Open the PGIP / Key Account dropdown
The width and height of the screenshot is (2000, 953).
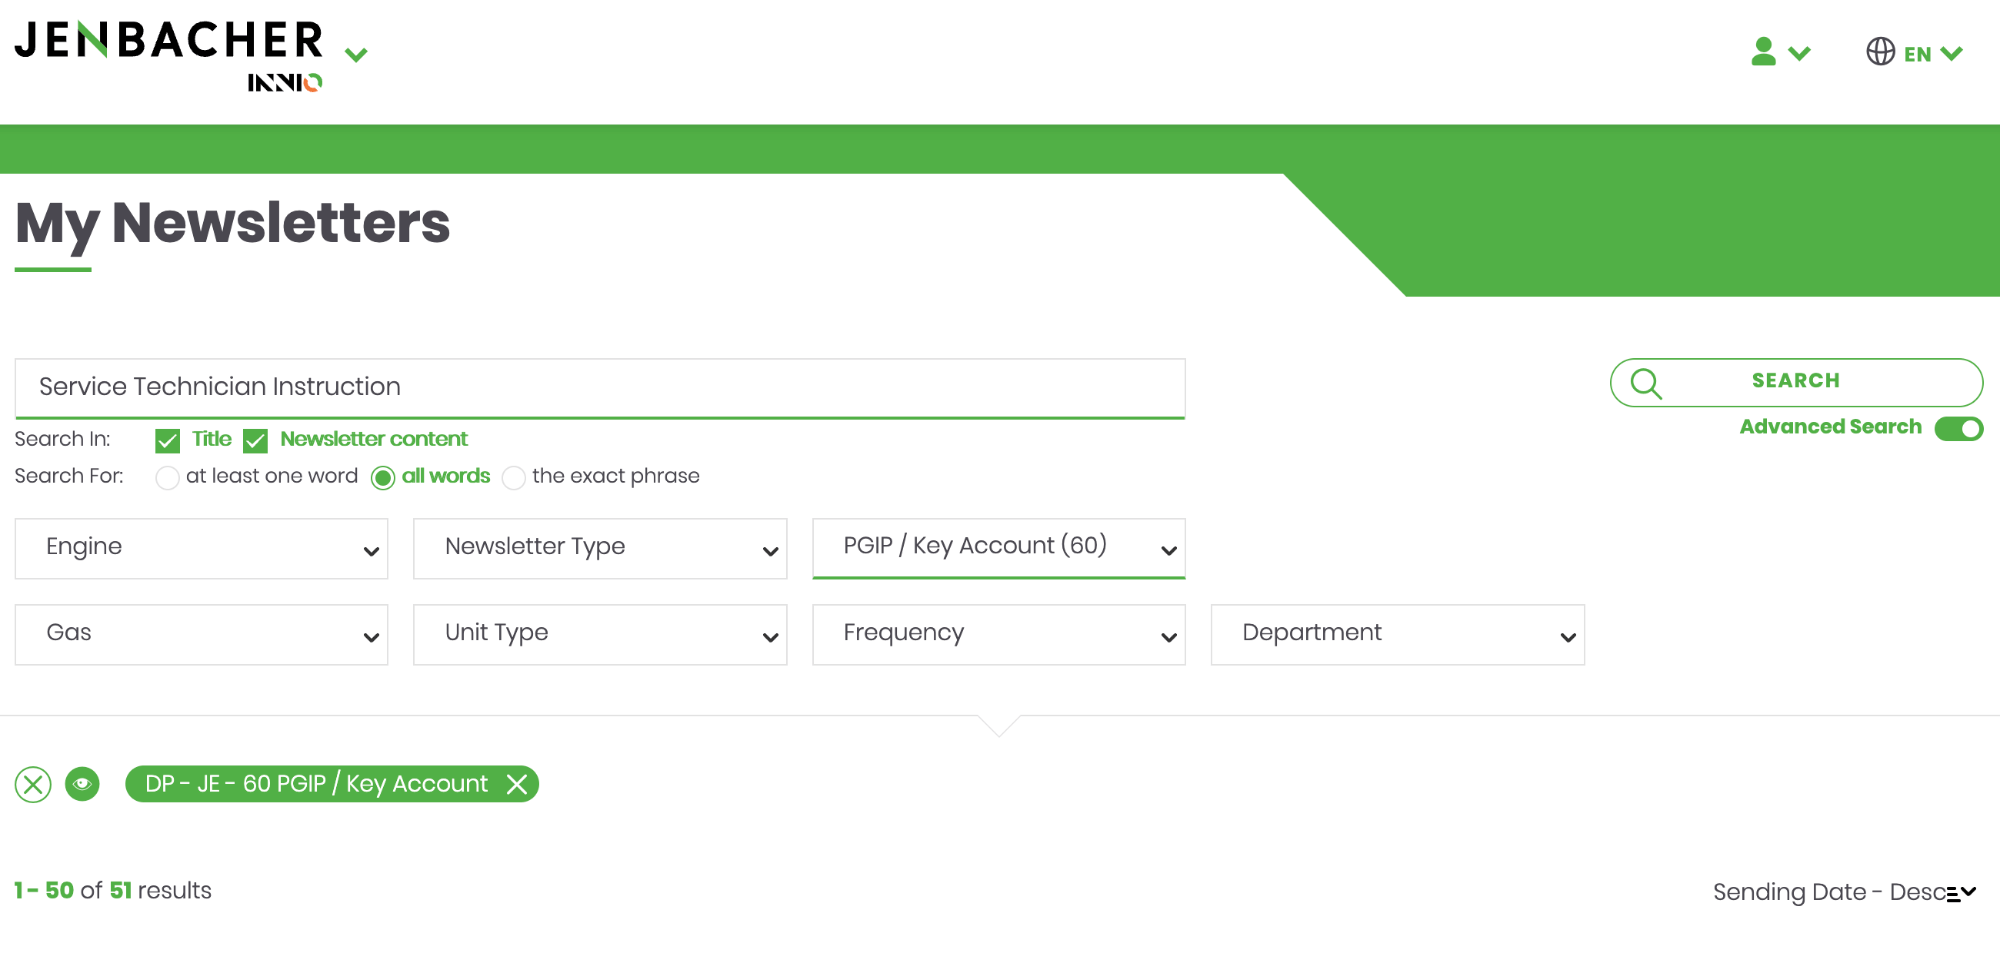pos(998,548)
